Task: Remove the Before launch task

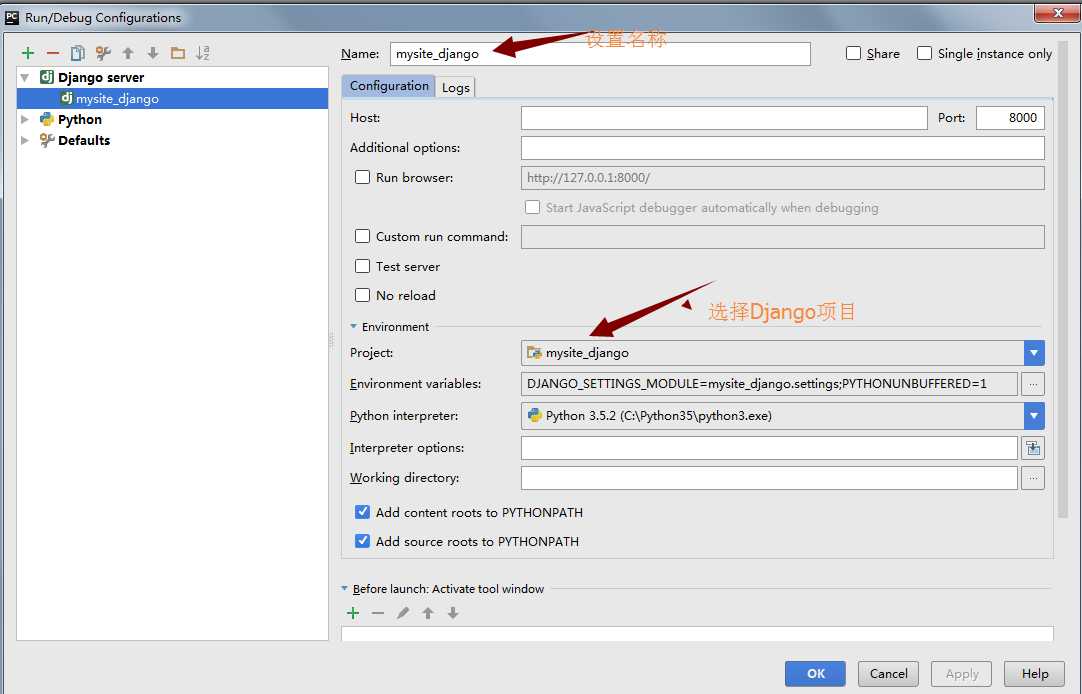Action: tap(377, 613)
